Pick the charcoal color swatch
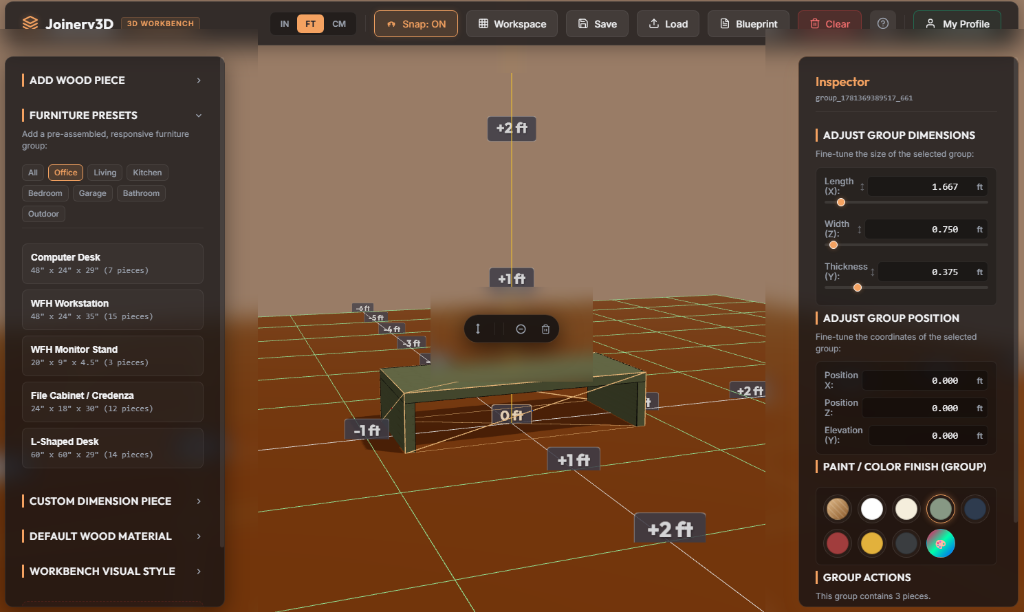This screenshot has height=612, width=1024. tap(906, 543)
